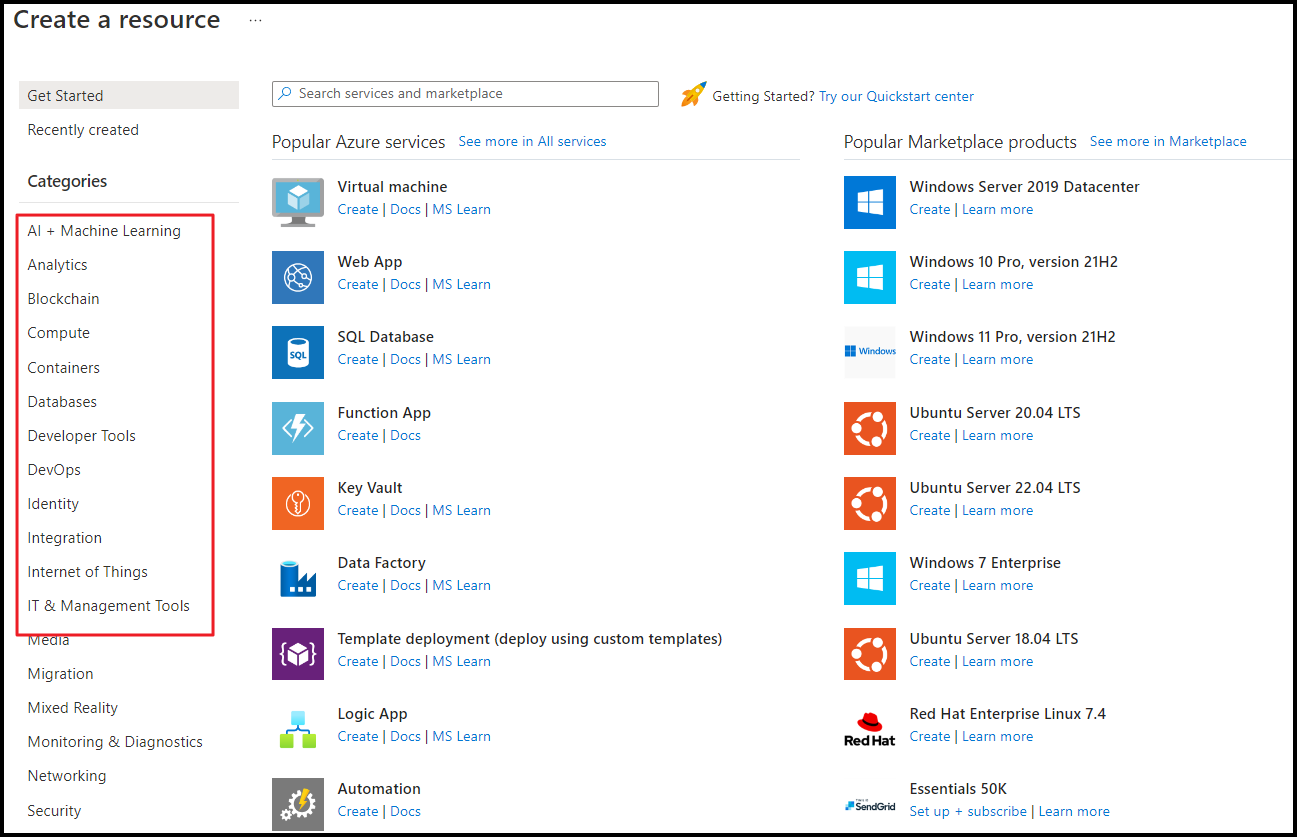This screenshot has width=1297, height=837.
Task: Click See more in Marketplace
Action: pos(1168,141)
